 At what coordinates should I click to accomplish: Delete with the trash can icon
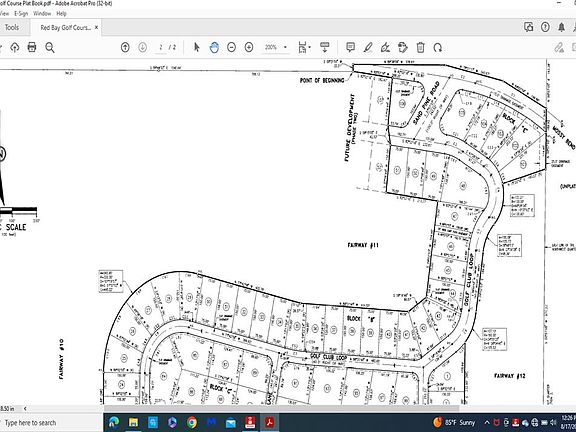[421, 47]
